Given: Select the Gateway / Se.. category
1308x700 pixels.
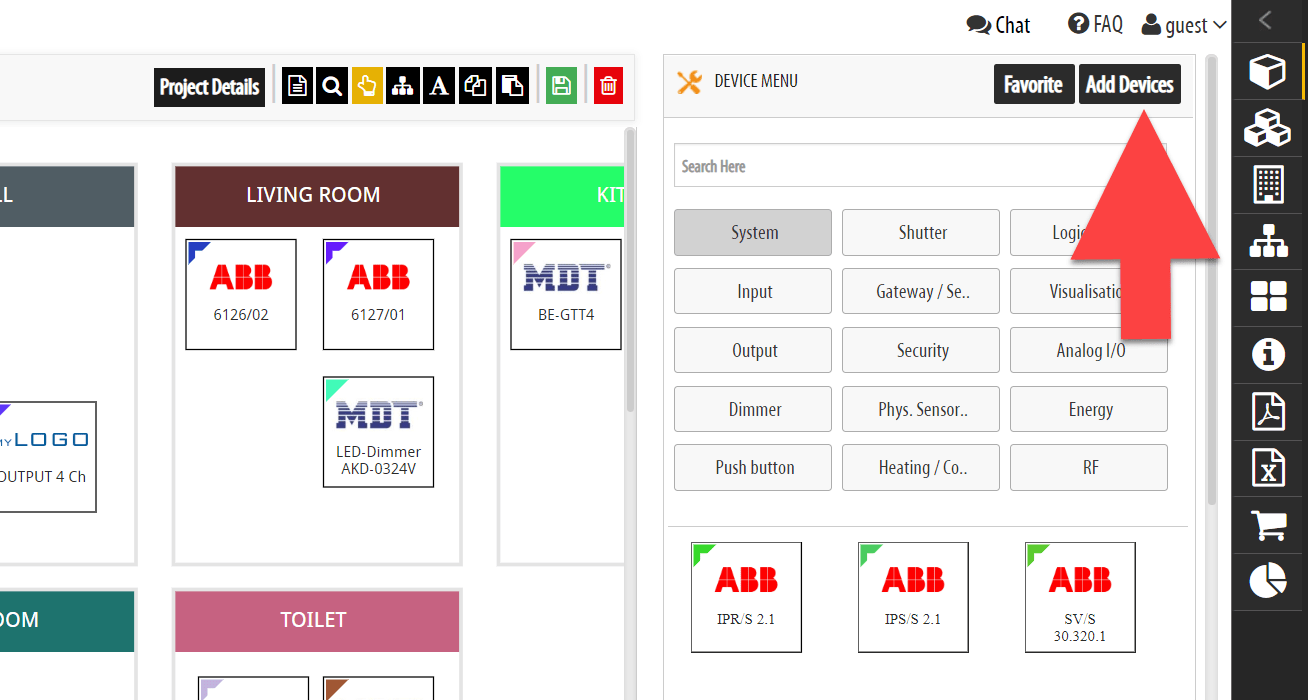Looking at the screenshot, I should [x=921, y=292].
